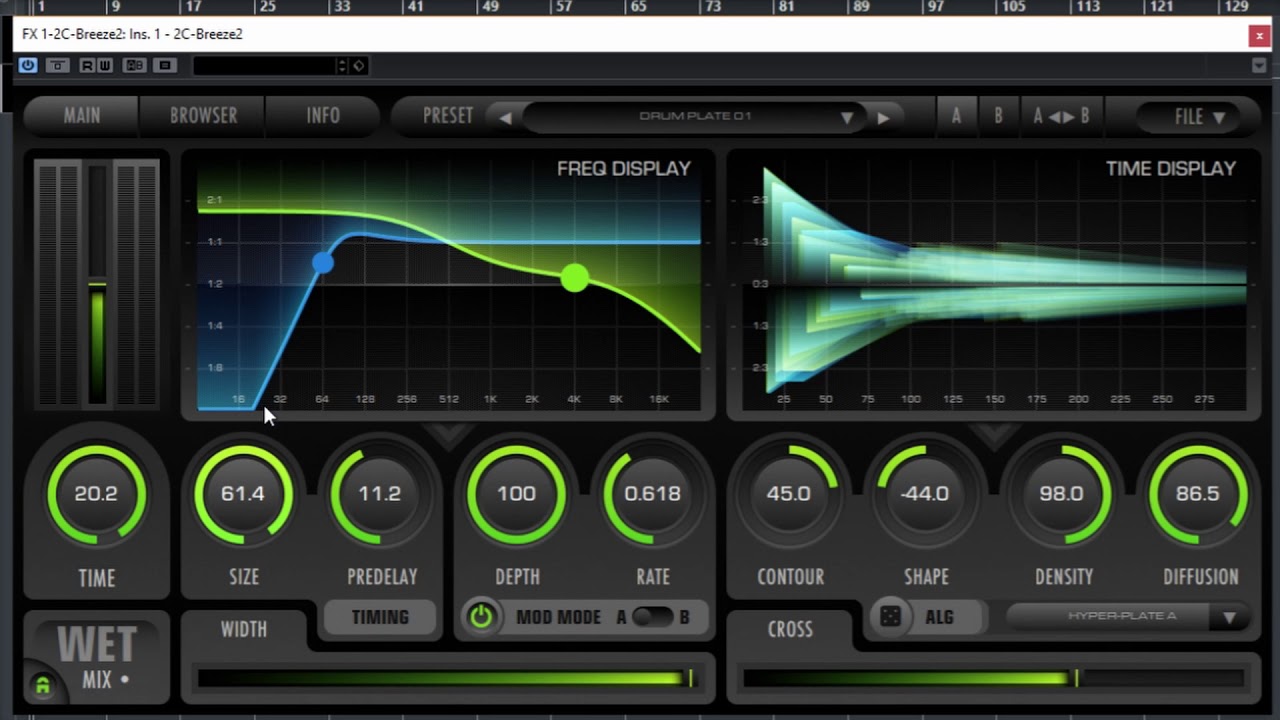This screenshot has width=1280, height=720.
Task: Click the TIMING button
Action: click(380, 617)
